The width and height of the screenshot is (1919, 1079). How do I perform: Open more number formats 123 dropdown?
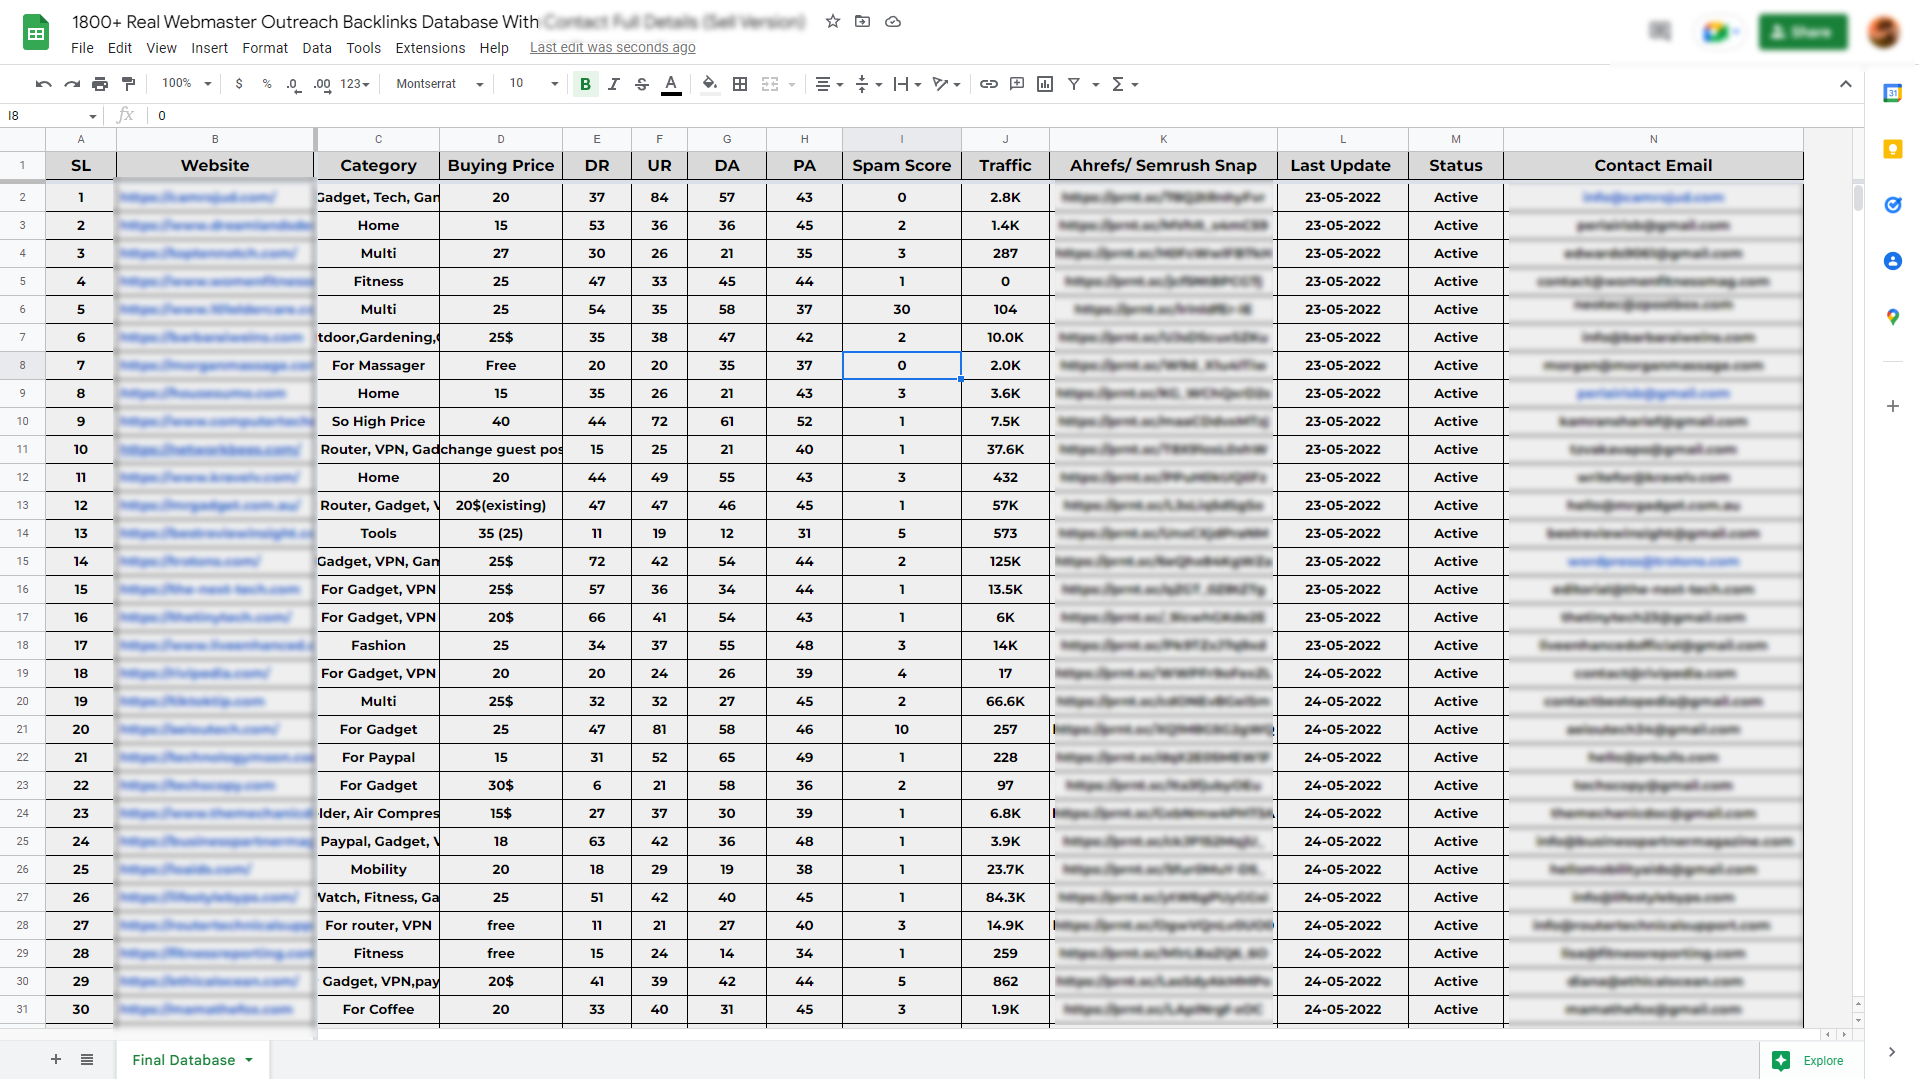[355, 84]
